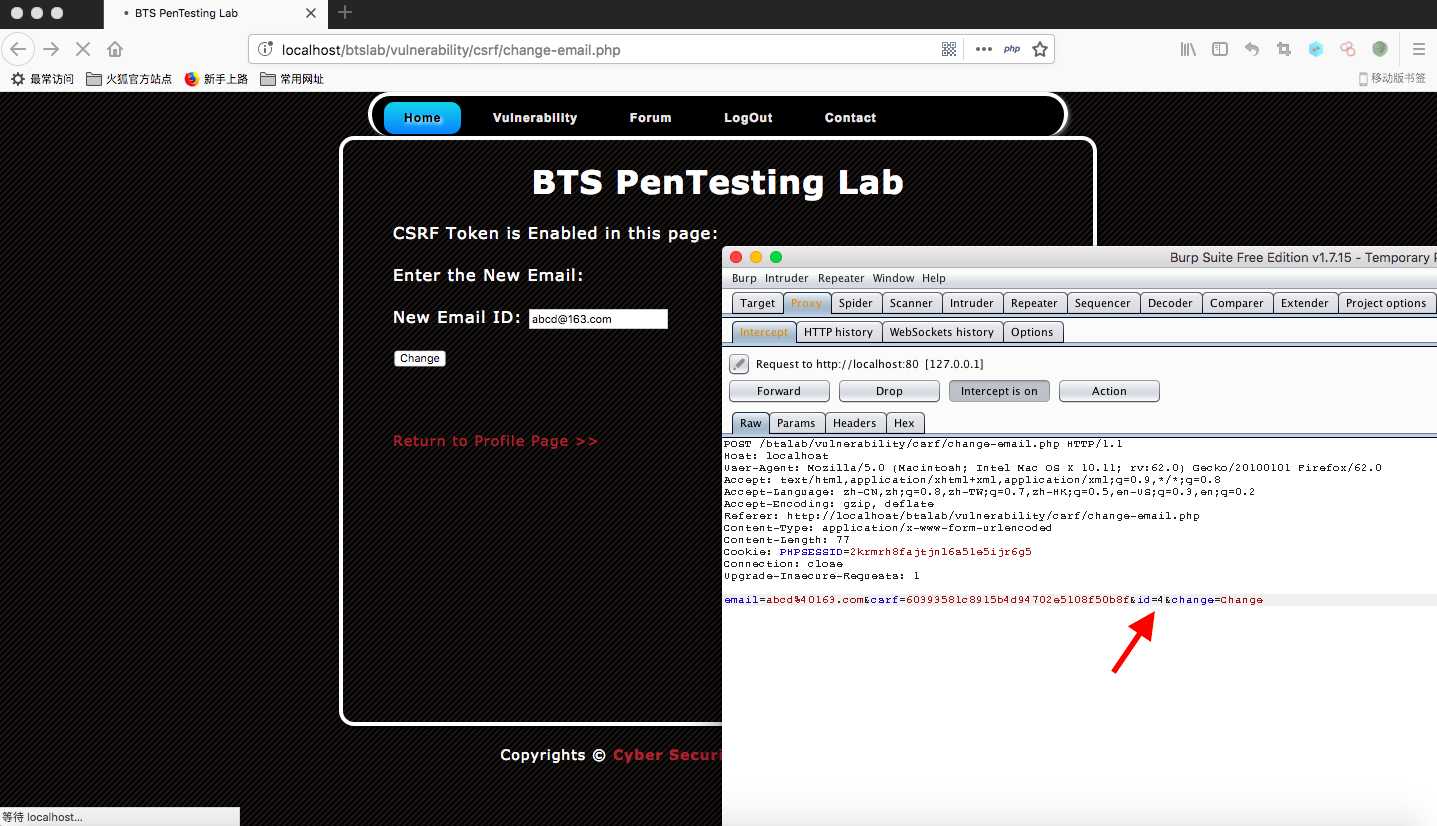Click the undo arrow toolbar icon
Screen dimensions: 1437x826
point(1252,49)
